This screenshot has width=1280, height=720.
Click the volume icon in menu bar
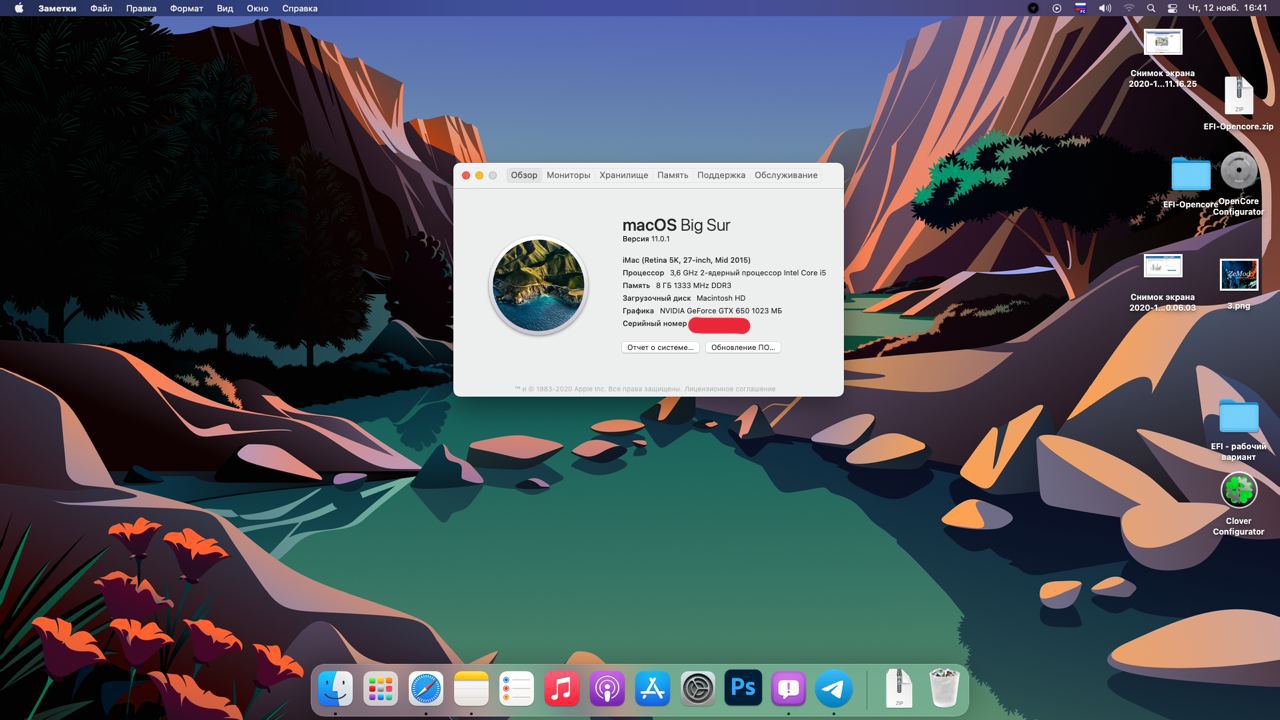coord(1105,8)
